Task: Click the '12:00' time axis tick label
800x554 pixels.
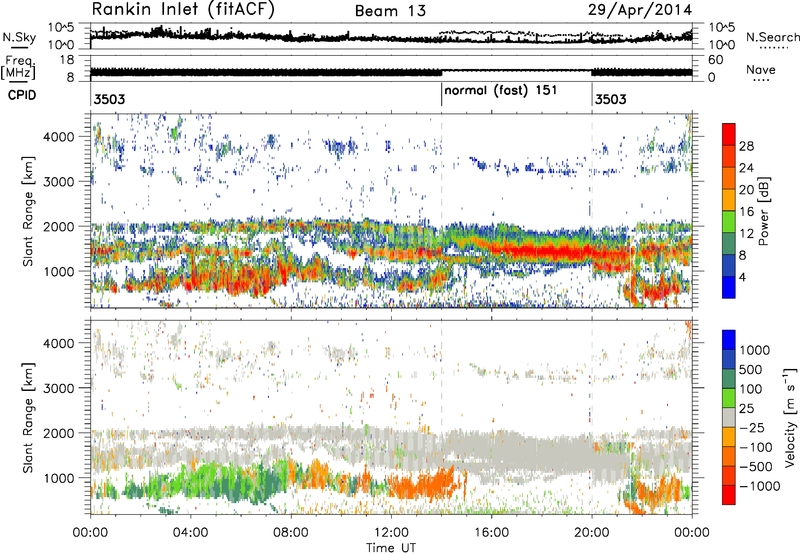Action: (x=391, y=533)
